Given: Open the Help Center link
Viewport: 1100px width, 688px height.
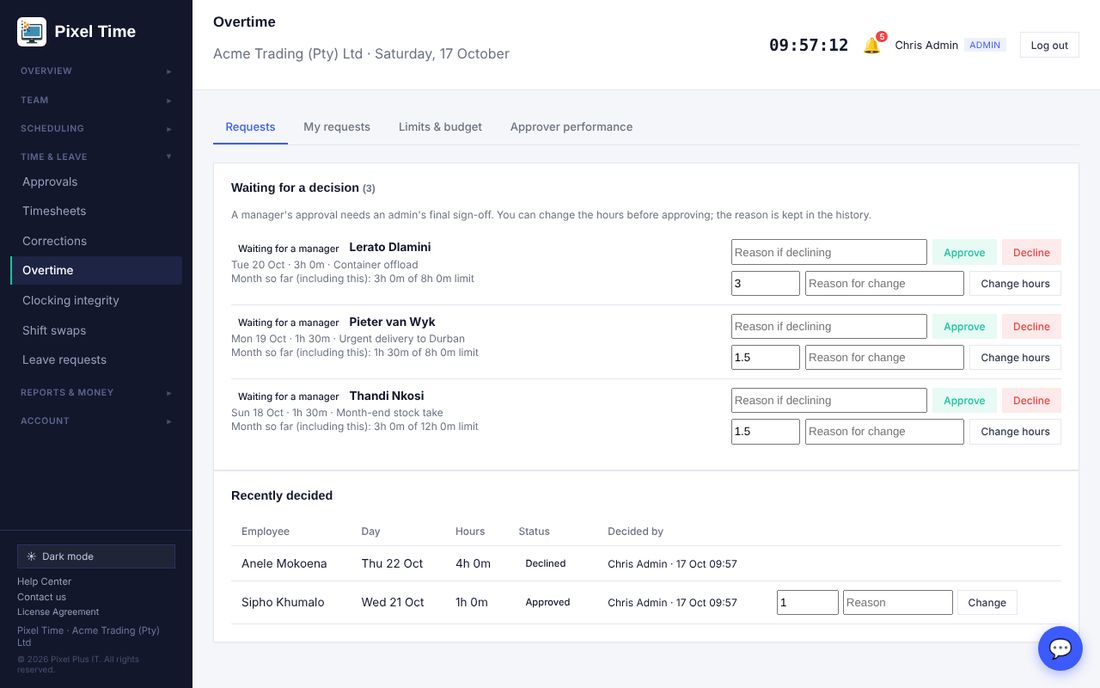Looking at the screenshot, I should pyautogui.click(x=44, y=581).
